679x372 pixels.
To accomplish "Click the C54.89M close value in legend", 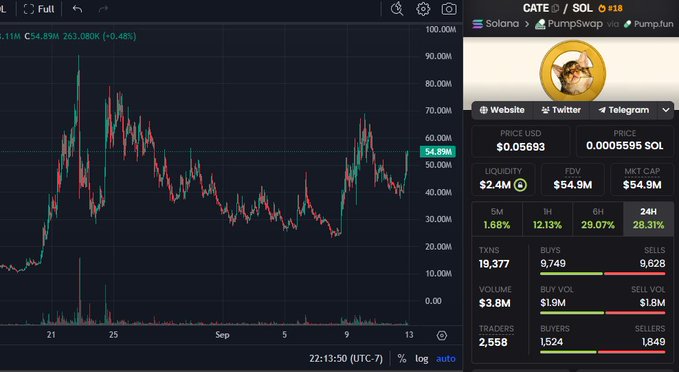I will pyautogui.click(x=42, y=36).
